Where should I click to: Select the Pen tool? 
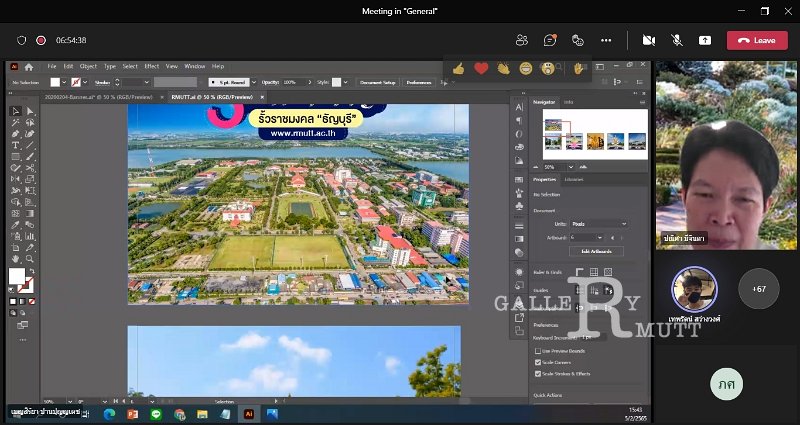(16, 134)
